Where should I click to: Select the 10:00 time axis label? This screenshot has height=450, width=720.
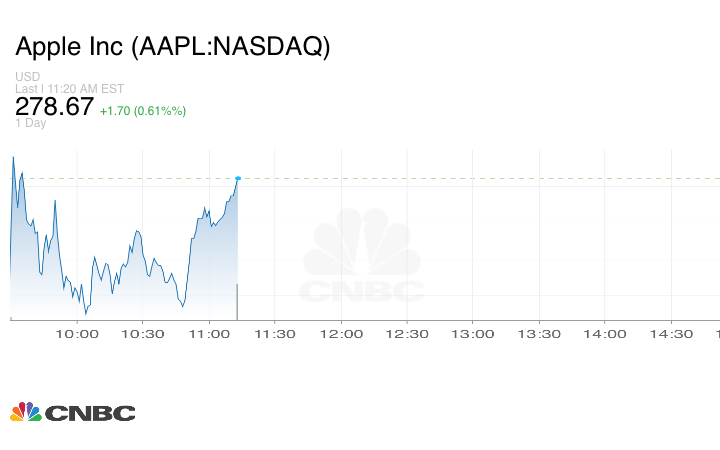tap(76, 334)
